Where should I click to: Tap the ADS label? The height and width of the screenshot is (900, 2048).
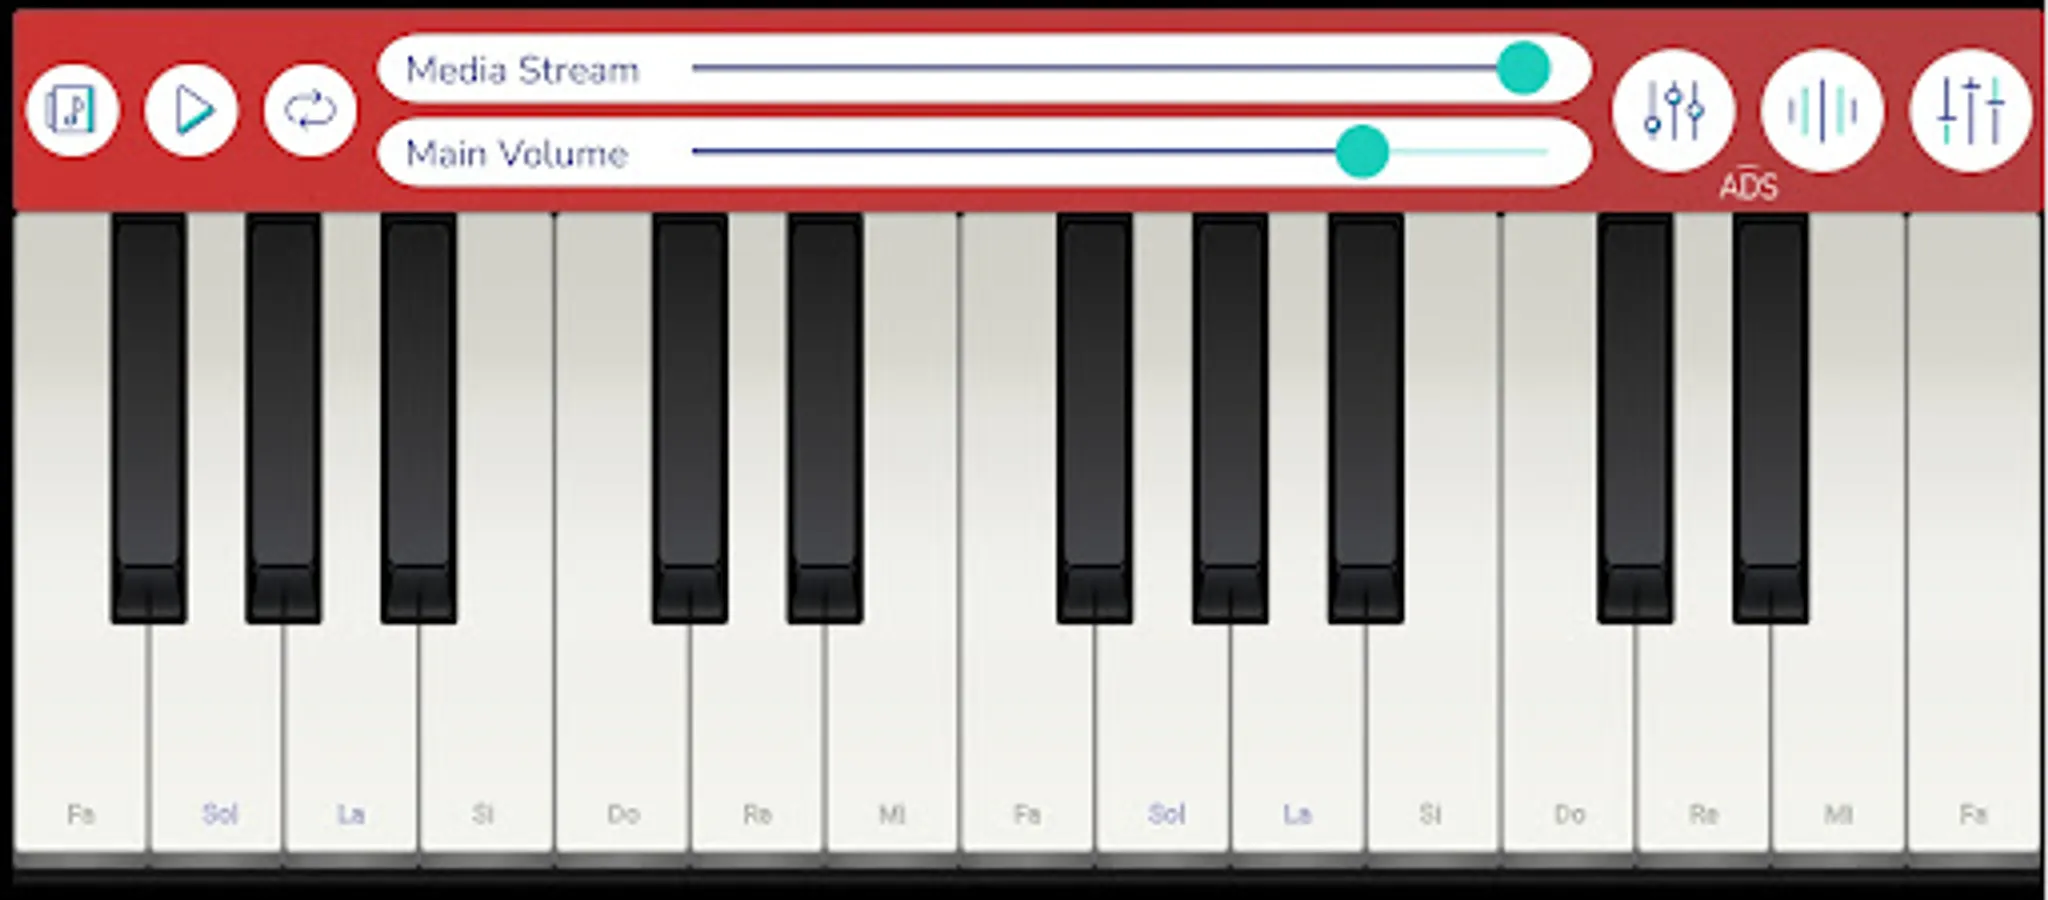[1748, 186]
